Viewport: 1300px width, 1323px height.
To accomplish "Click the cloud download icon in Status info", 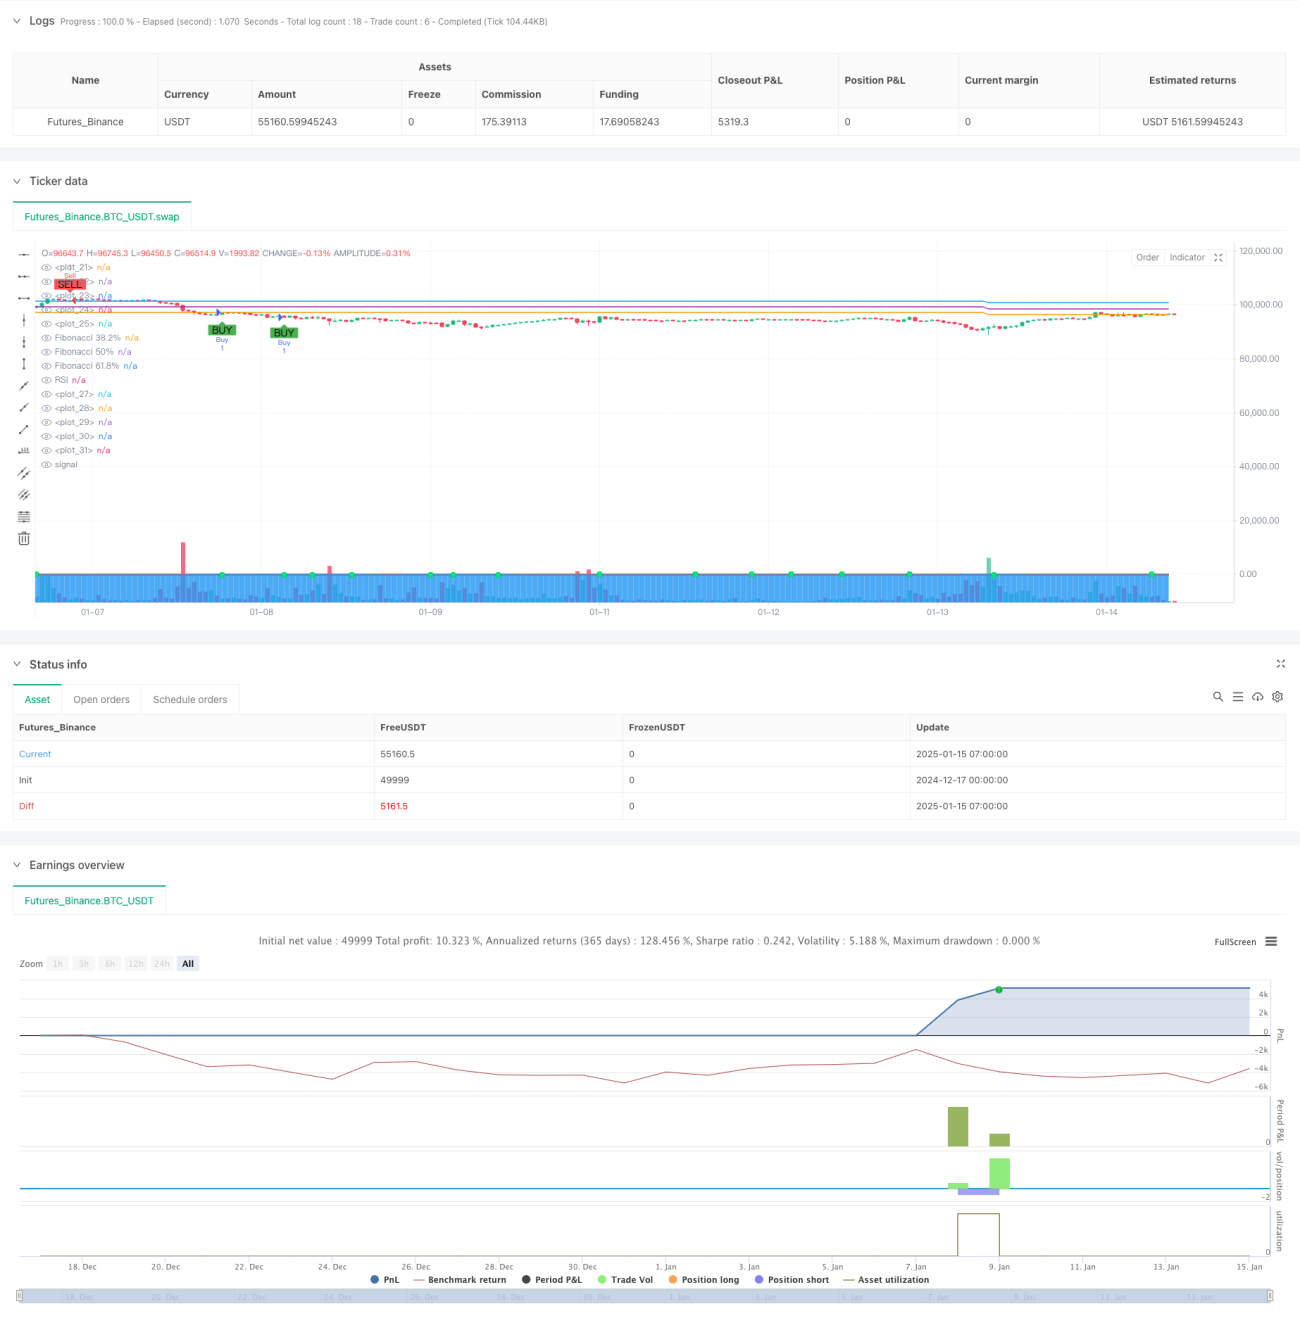I will 1257,697.
